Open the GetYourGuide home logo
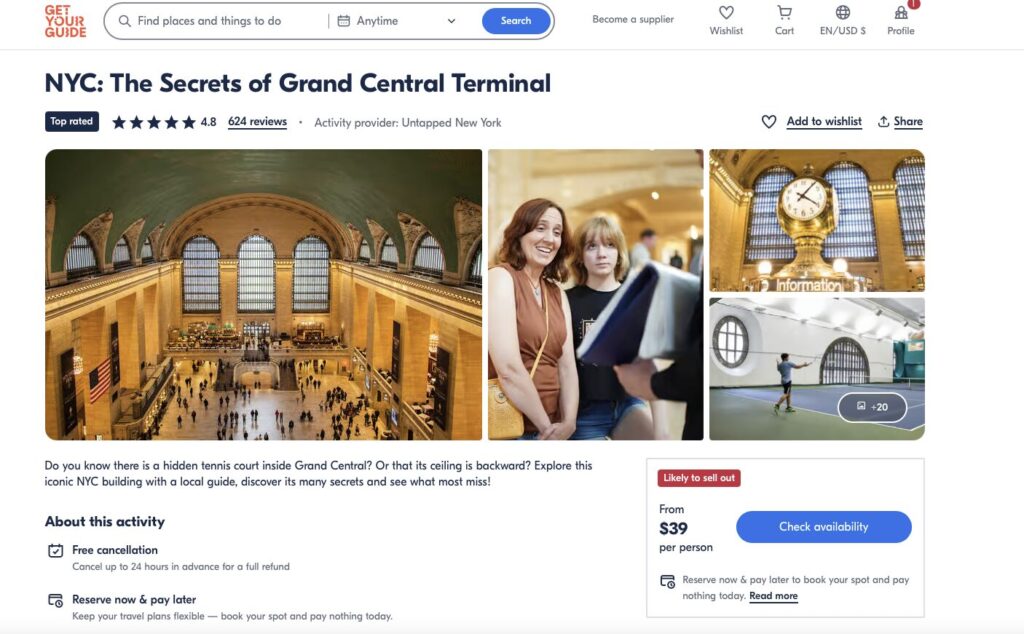This screenshot has height=634, width=1024. click(x=65, y=21)
